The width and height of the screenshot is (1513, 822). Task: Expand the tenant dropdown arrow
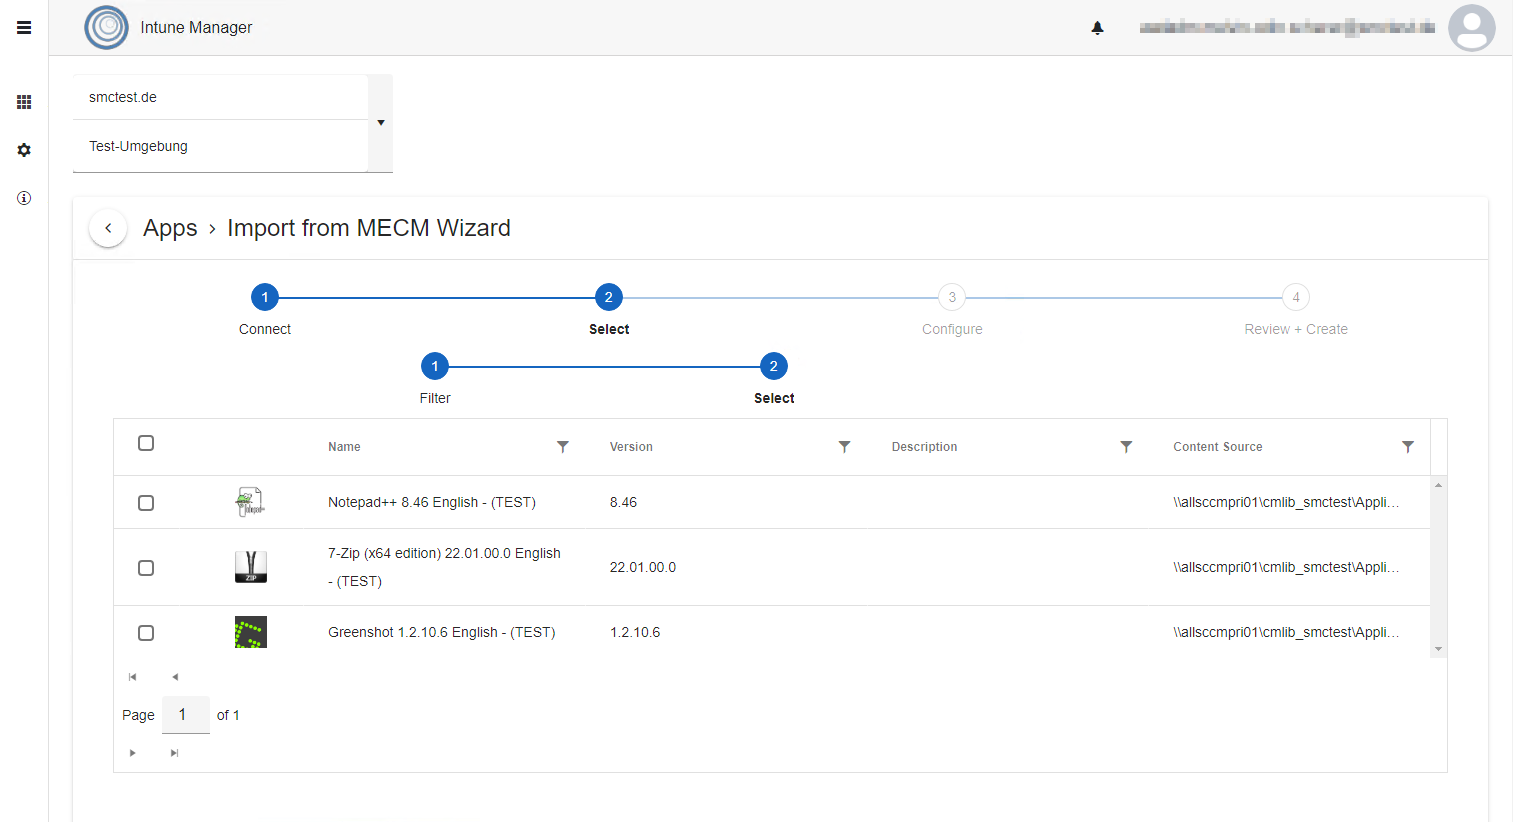click(x=381, y=123)
